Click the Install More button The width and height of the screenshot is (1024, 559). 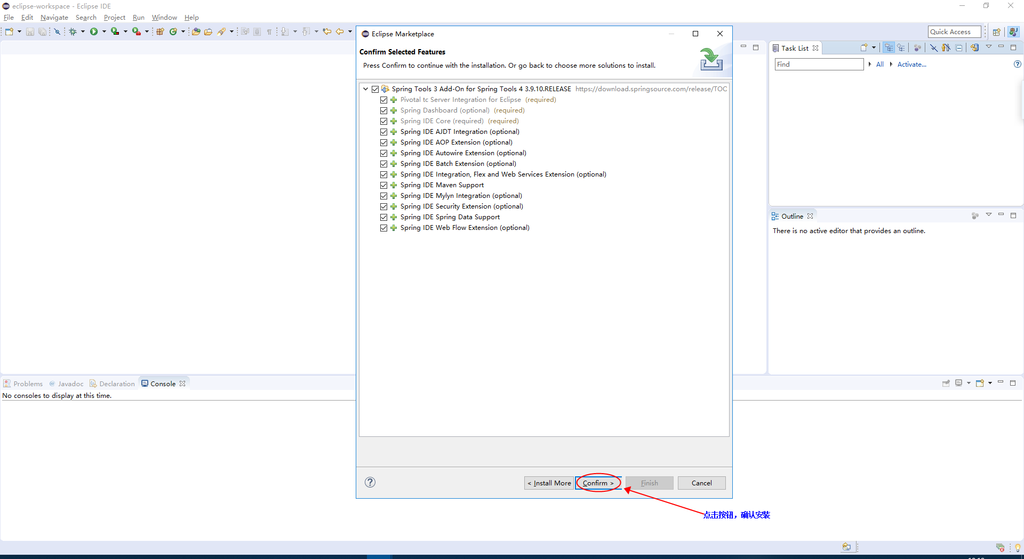(550, 483)
